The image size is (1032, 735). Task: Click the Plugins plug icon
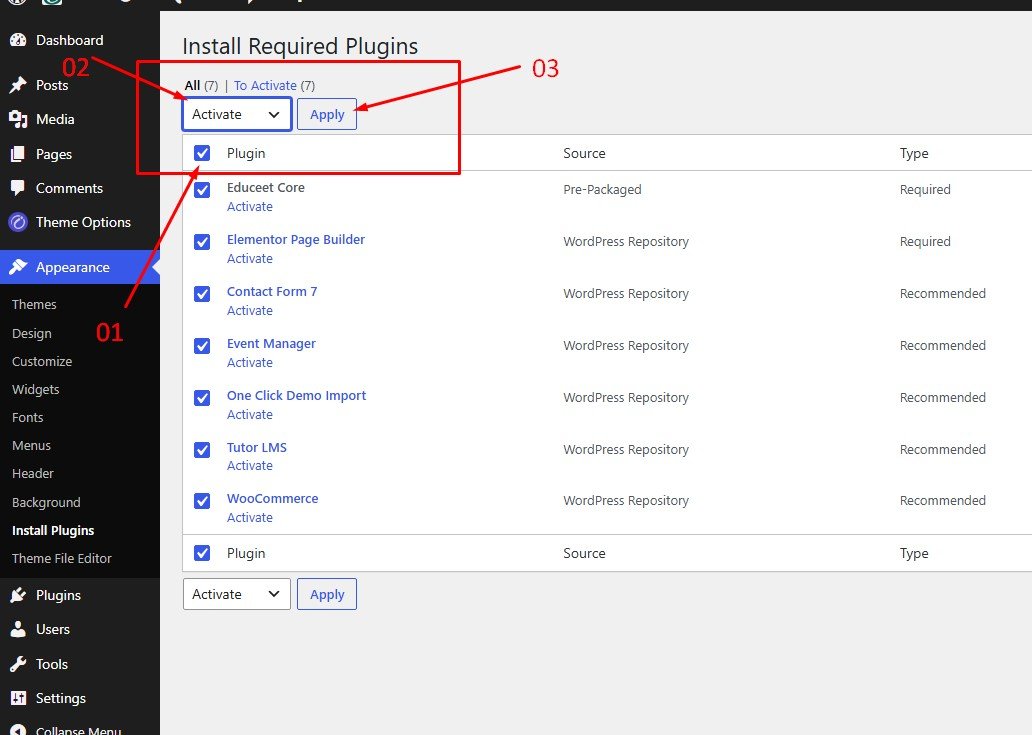18,595
